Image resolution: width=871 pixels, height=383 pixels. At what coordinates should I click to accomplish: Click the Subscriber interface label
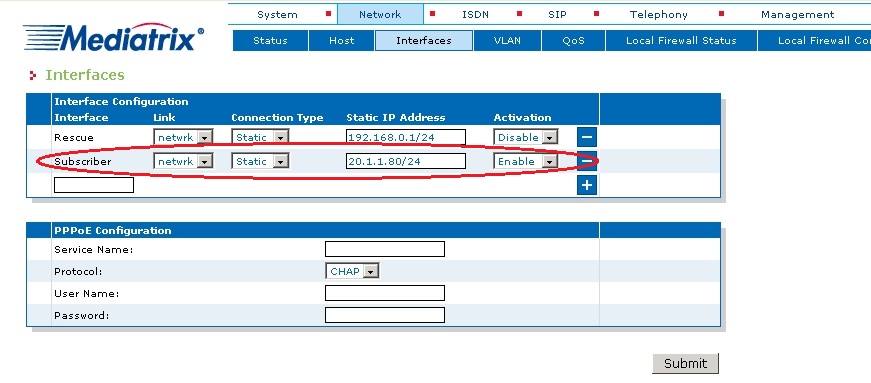point(83,161)
